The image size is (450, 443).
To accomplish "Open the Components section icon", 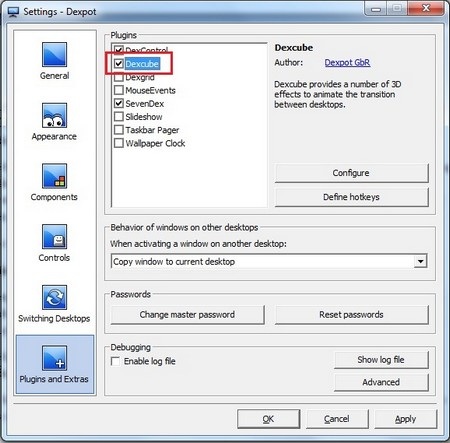I will pos(54,176).
